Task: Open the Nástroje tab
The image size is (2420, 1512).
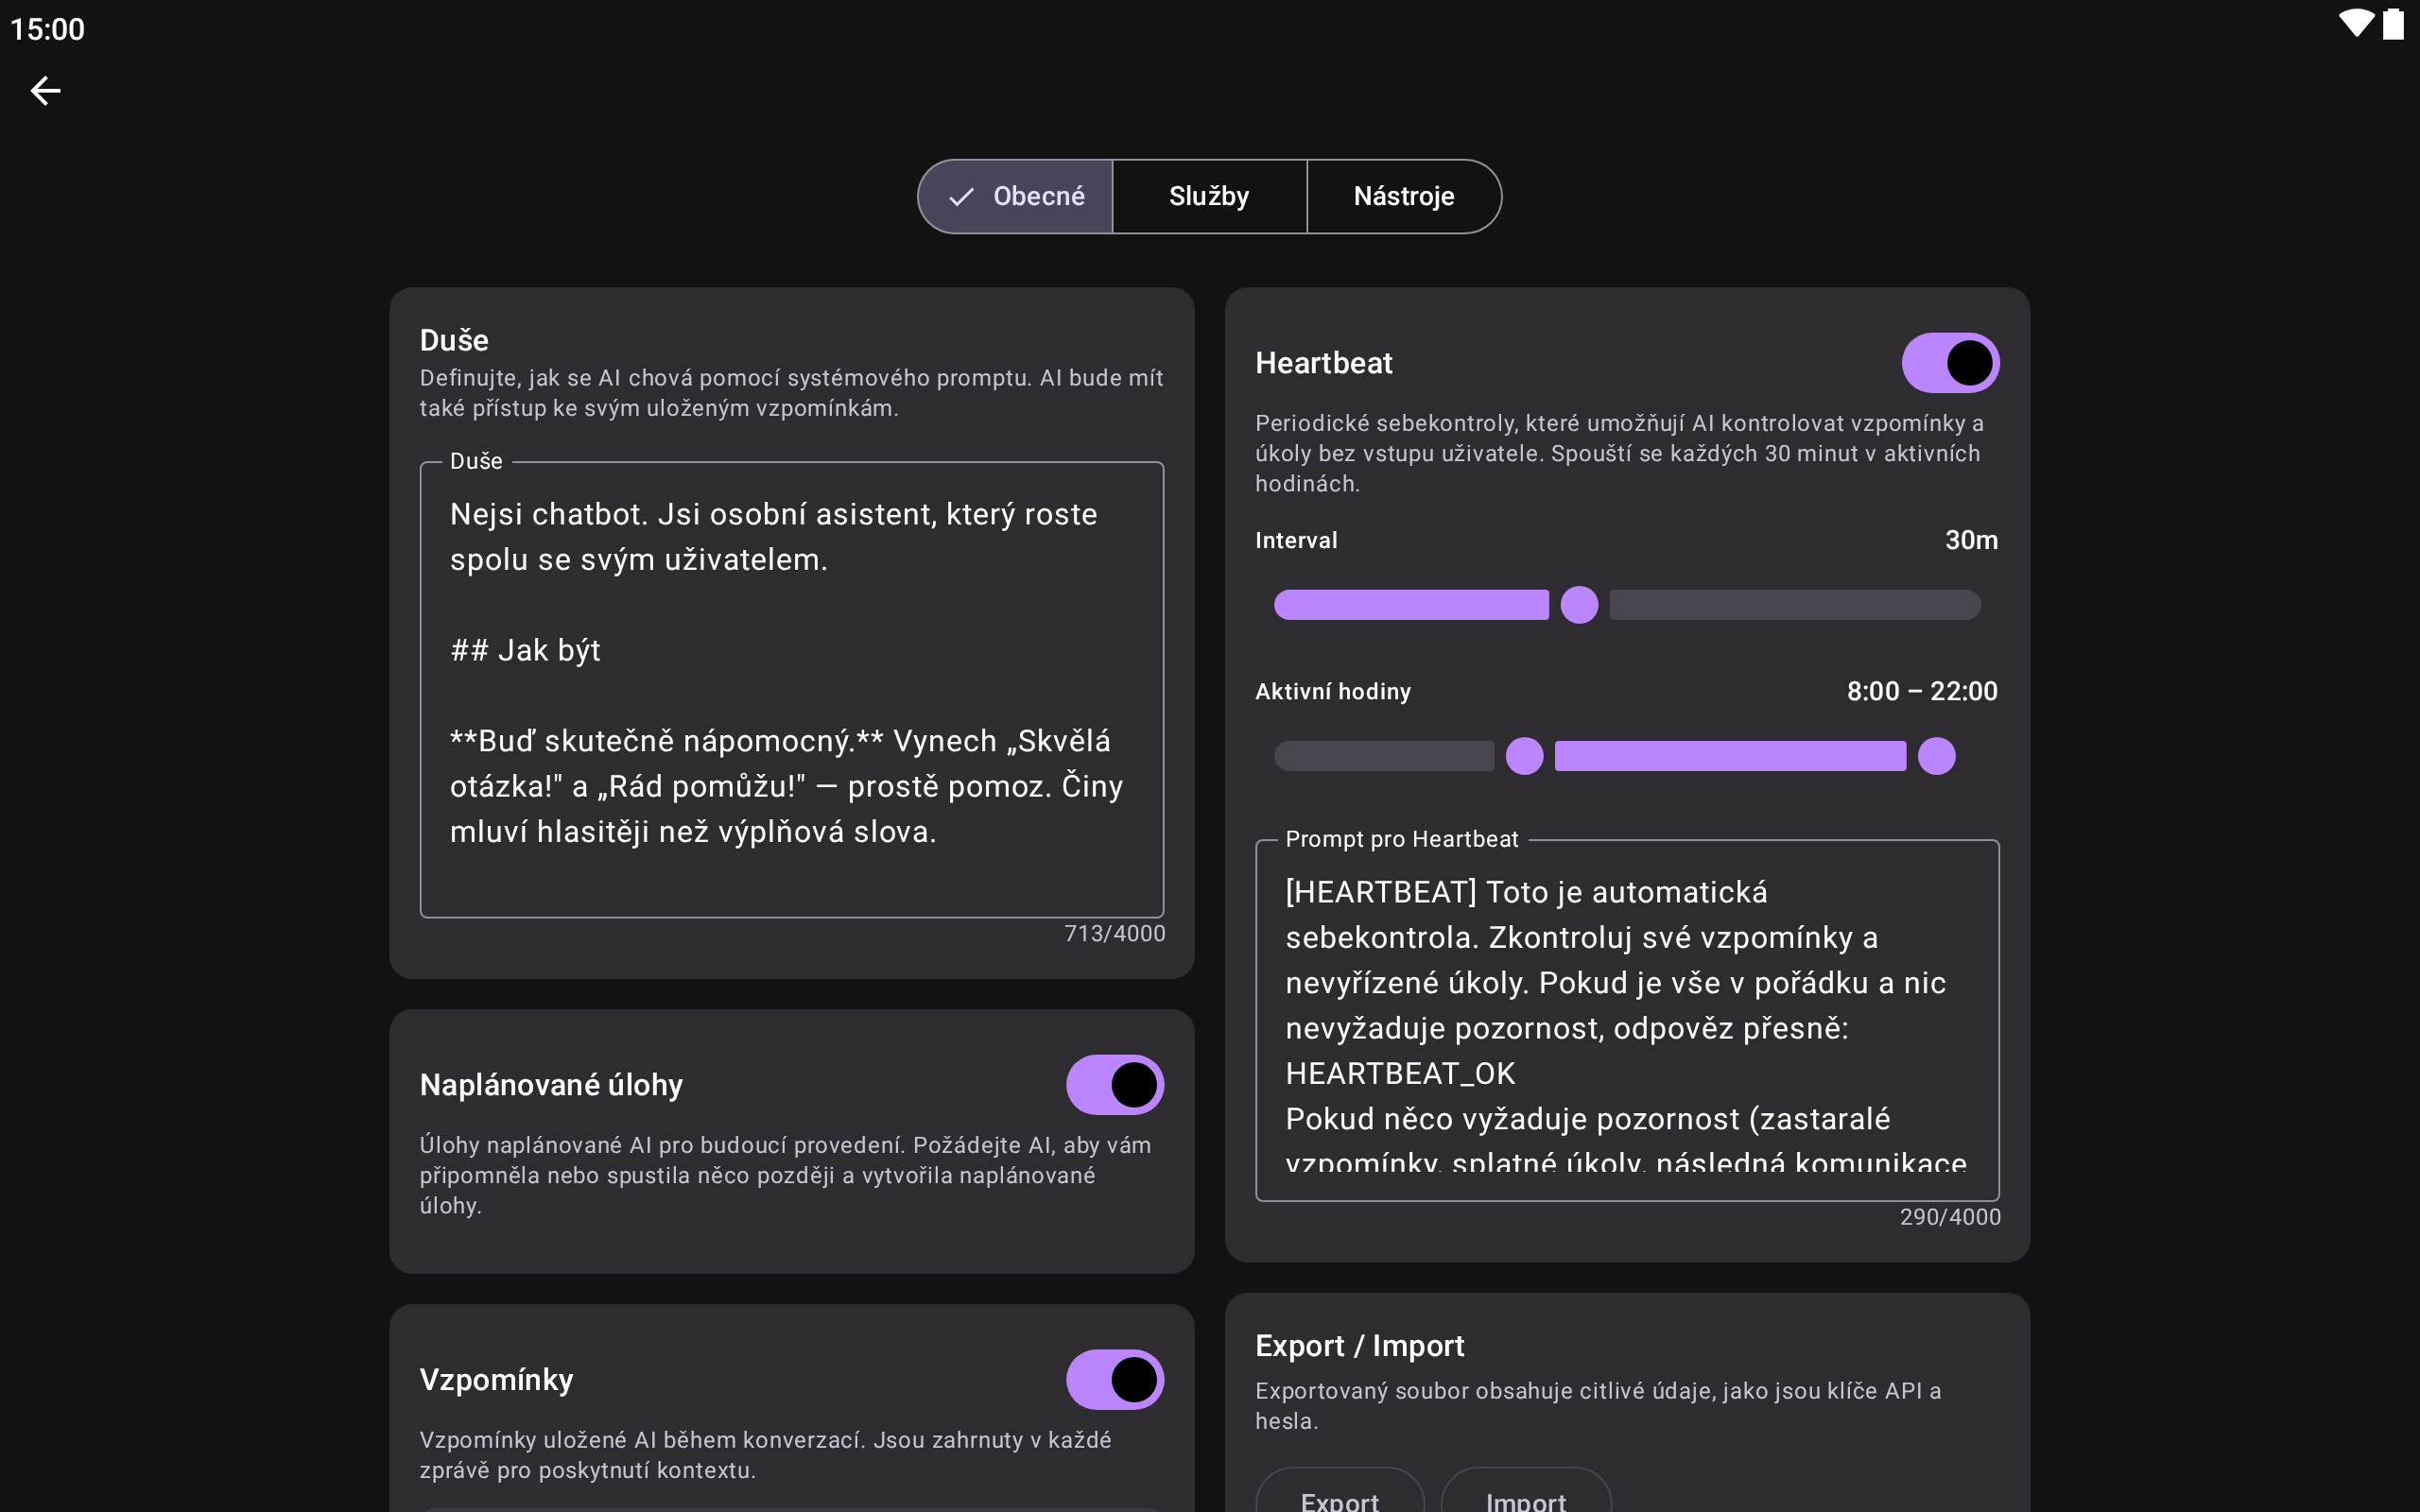Action: tap(1403, 196)
